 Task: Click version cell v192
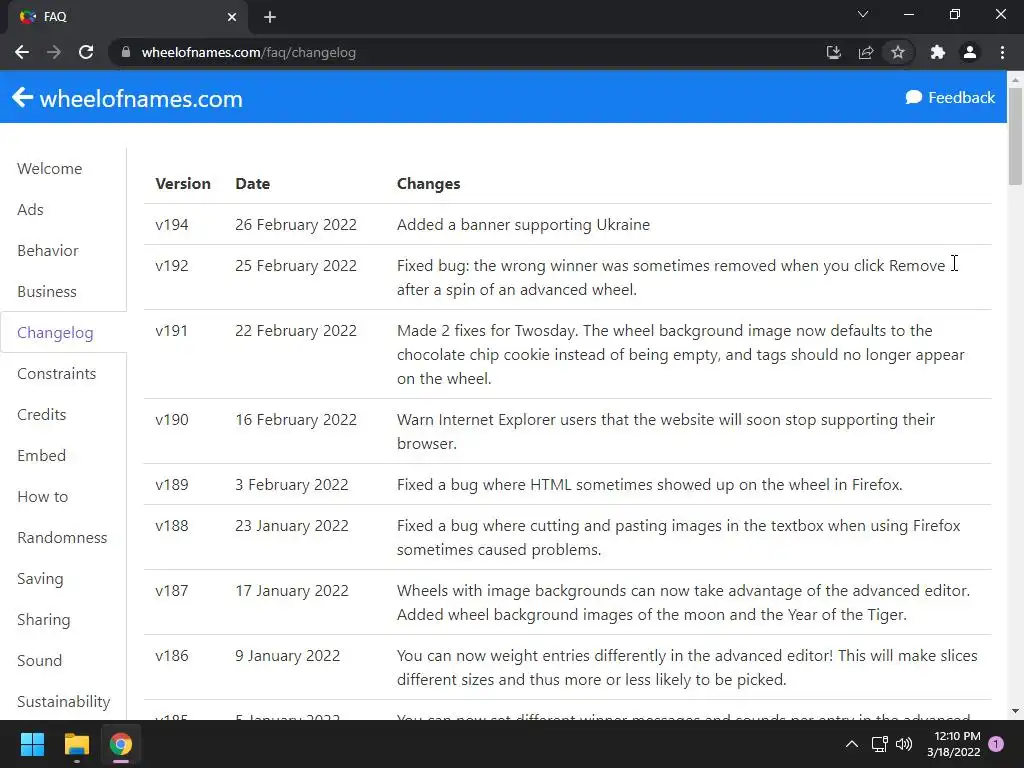172,266
